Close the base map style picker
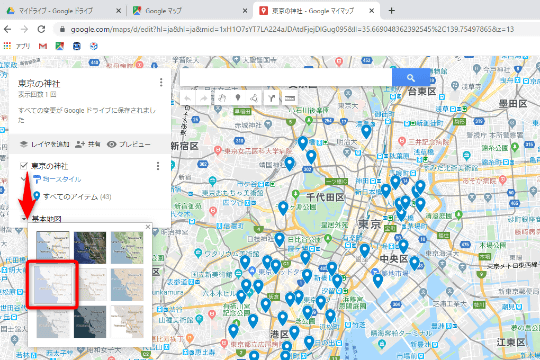 point(148,227)
